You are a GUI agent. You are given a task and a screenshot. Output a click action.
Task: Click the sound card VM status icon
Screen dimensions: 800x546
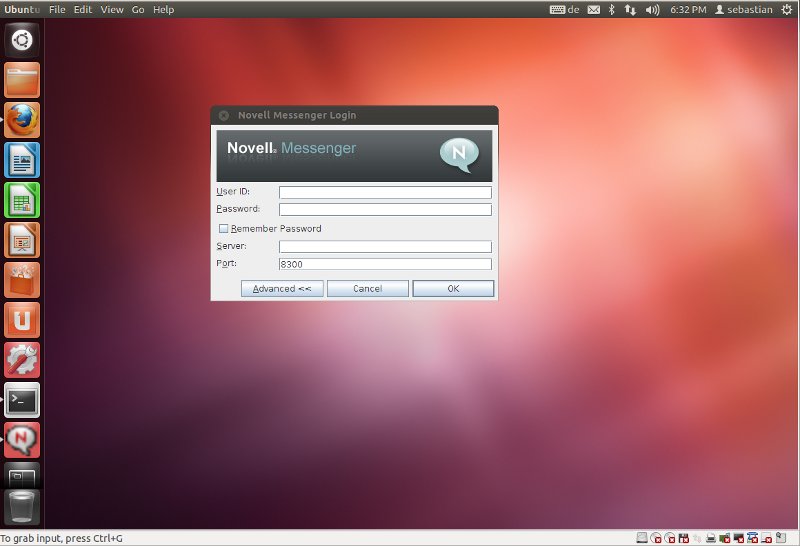(724, 537)
